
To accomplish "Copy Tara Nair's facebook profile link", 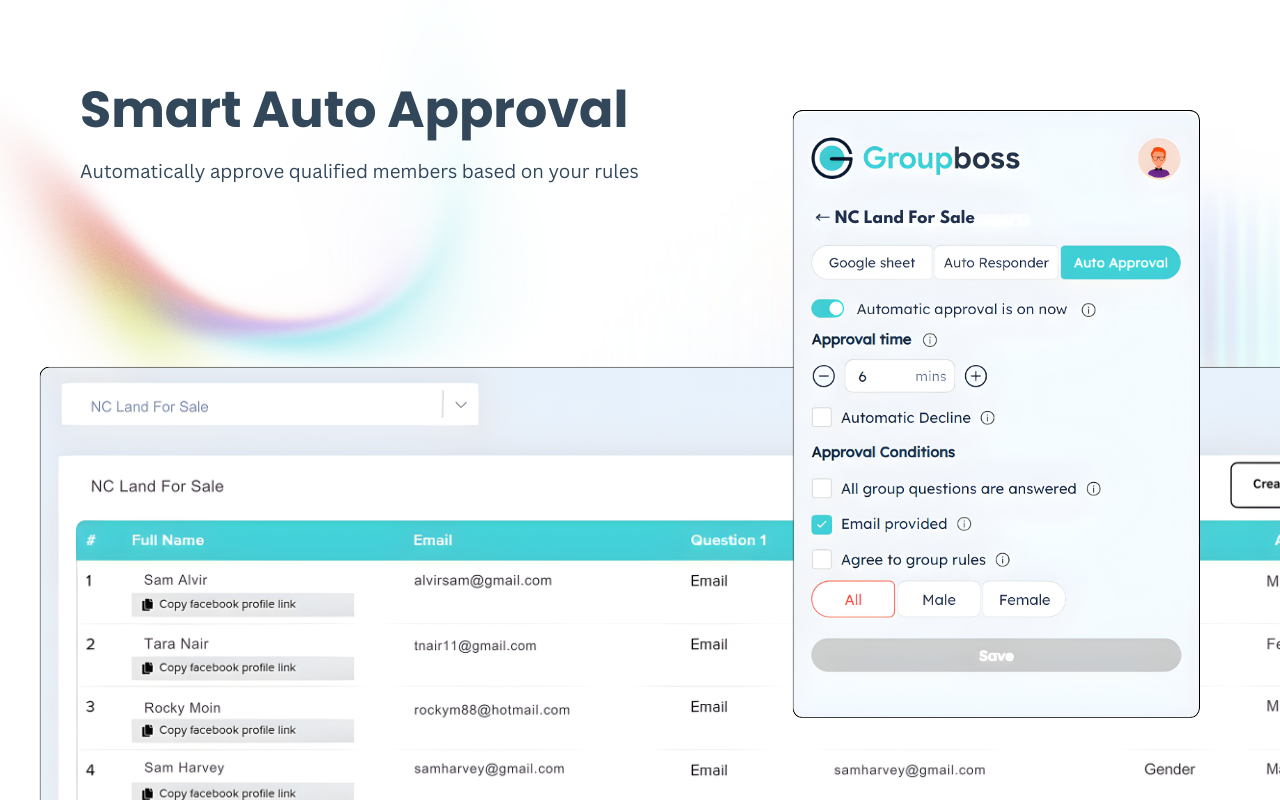I will click(243, 668).
